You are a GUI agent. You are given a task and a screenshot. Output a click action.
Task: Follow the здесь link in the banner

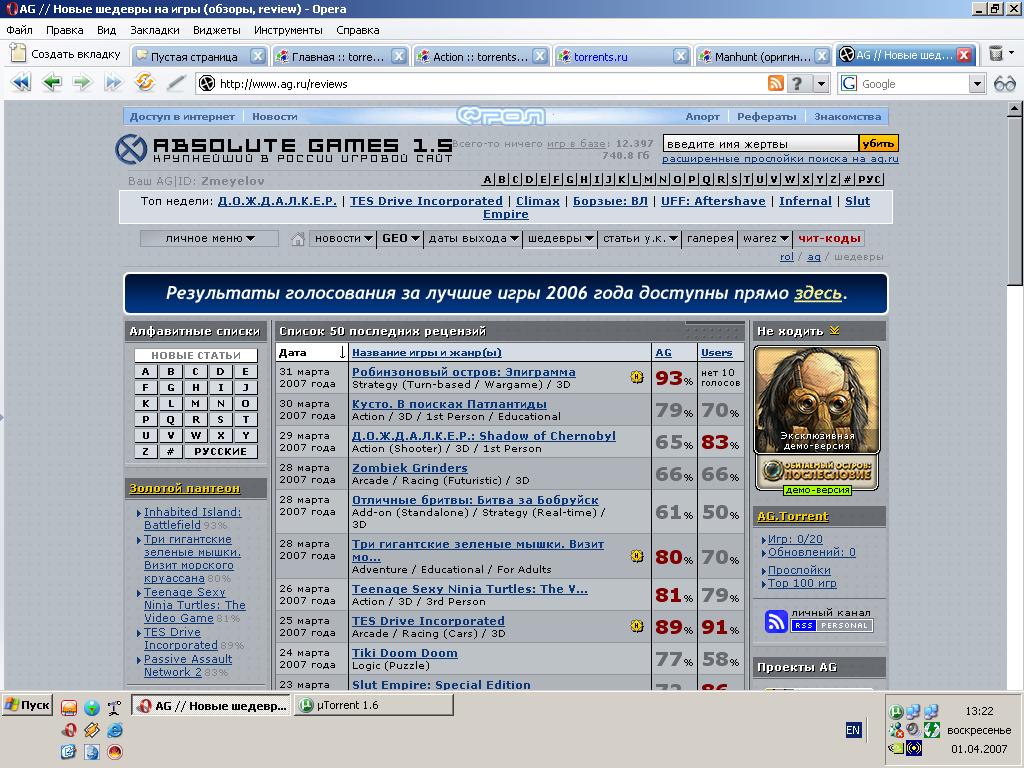tap(818, 293)
